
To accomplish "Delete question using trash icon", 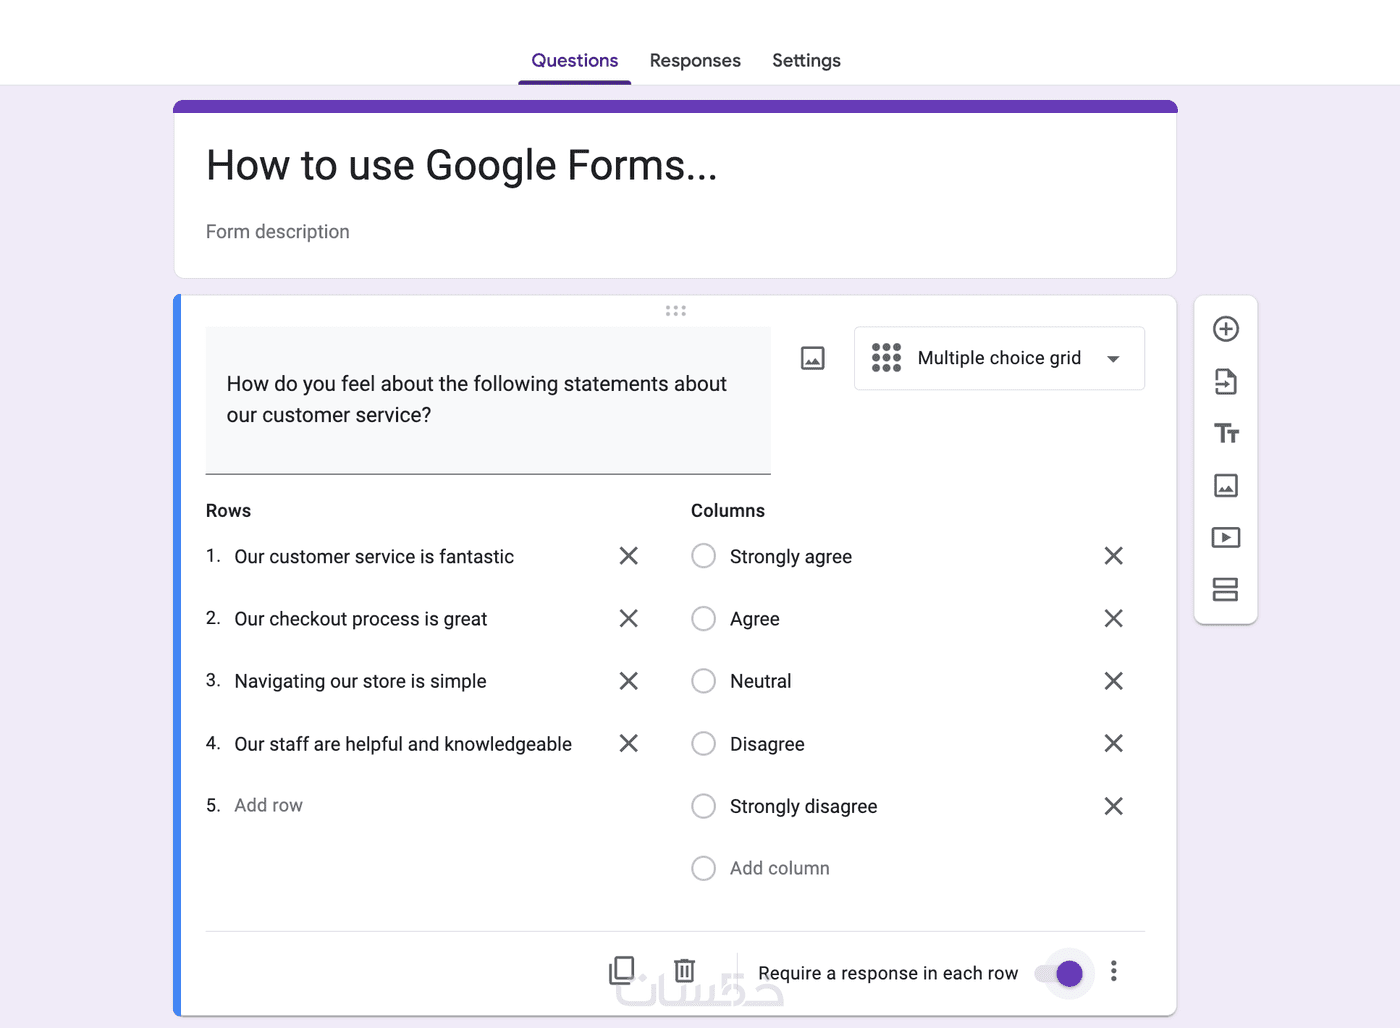I will [684, 970].
